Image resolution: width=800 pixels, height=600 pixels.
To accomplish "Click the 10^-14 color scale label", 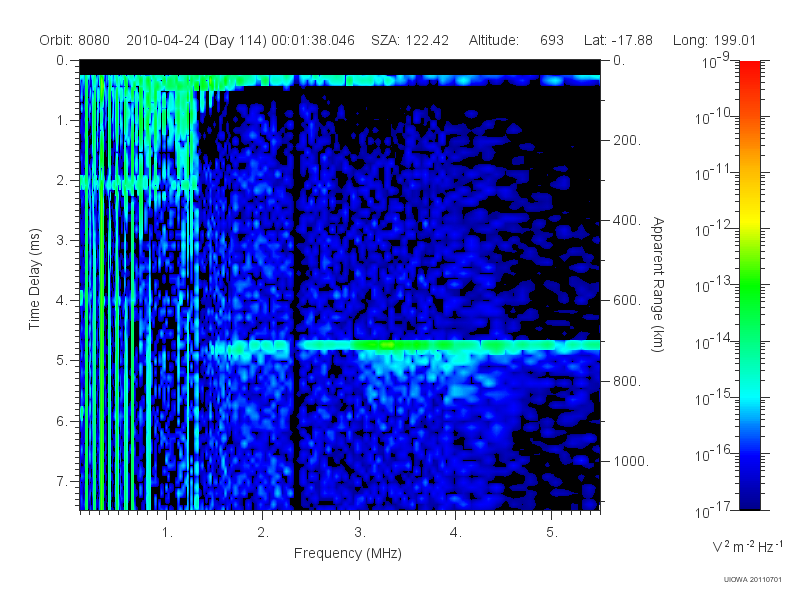I will coord(713,341).
